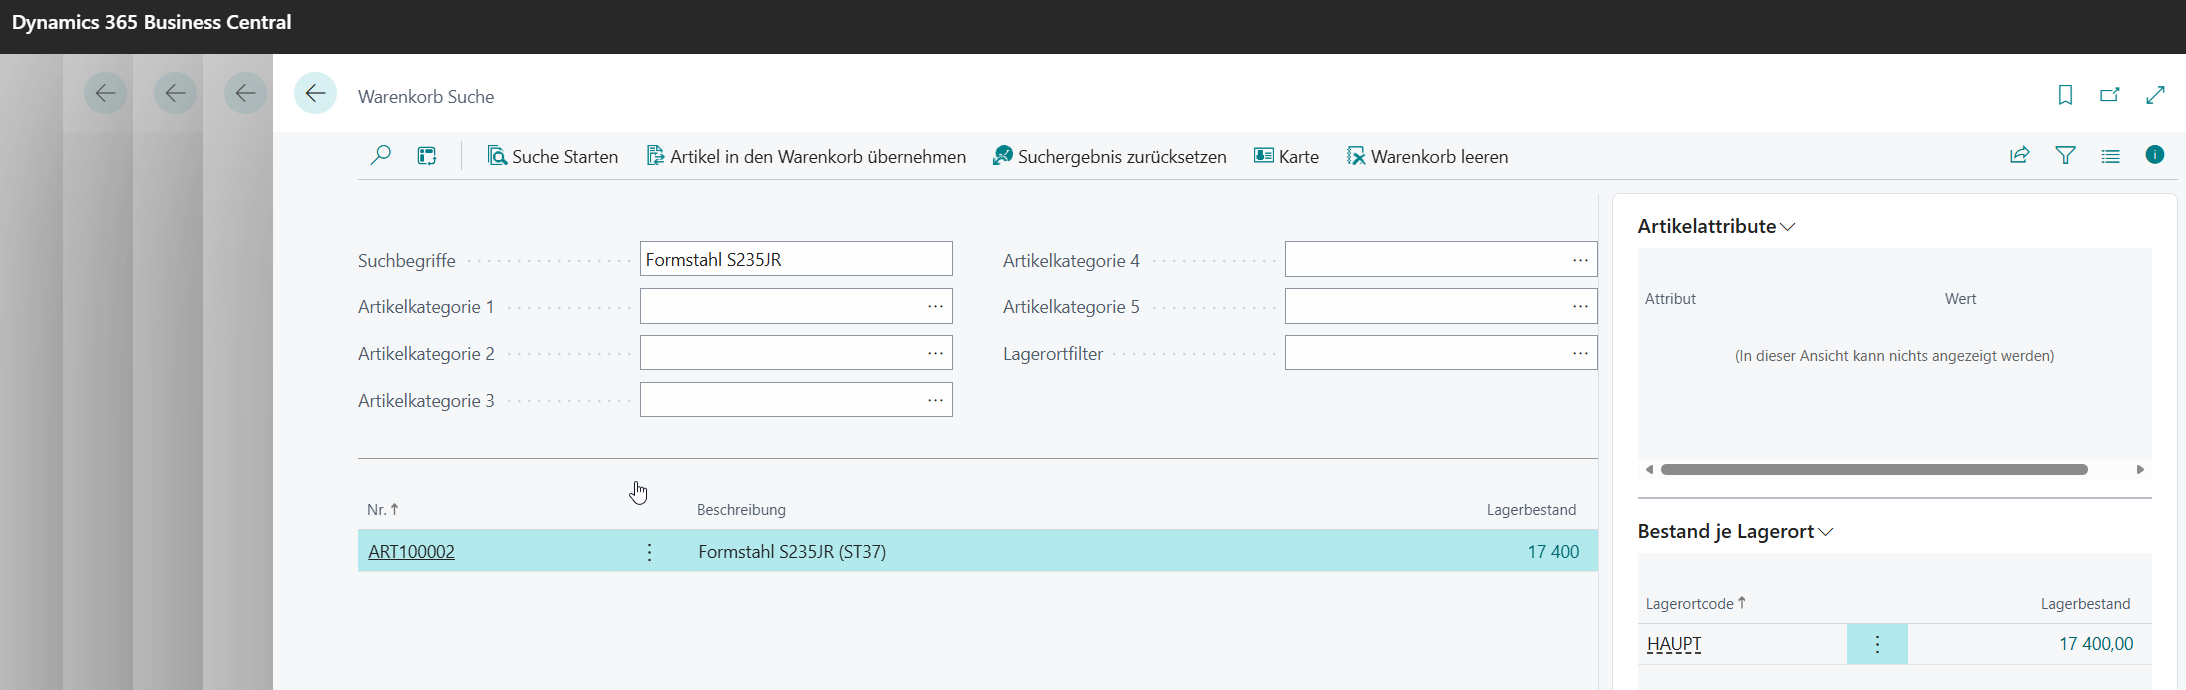Open lookup for Lagerortfilter field
The image size is (2186, 690).
pos(1580,353)
